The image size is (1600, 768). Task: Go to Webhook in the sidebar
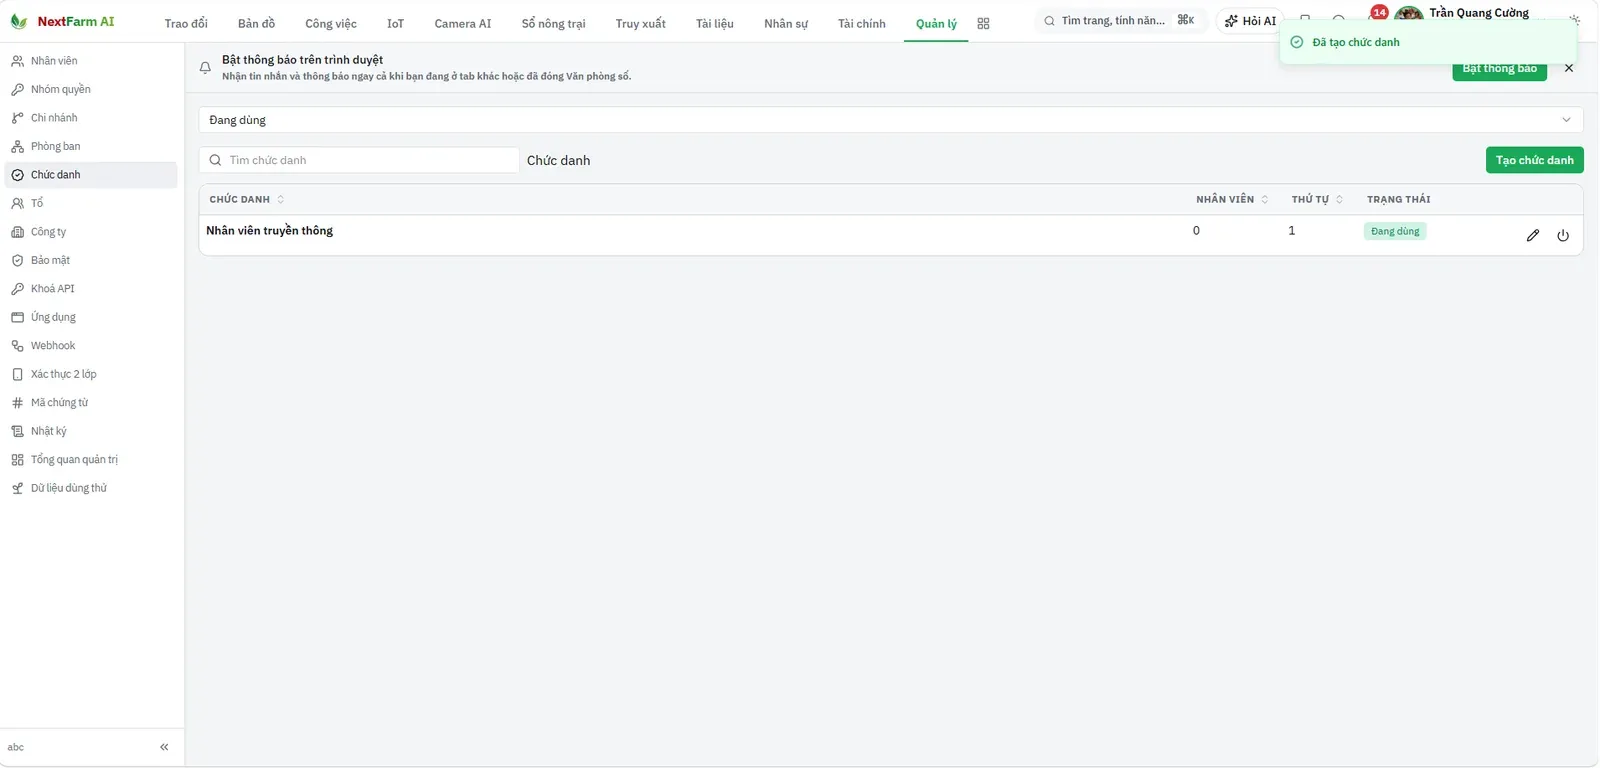click(91, 346)
